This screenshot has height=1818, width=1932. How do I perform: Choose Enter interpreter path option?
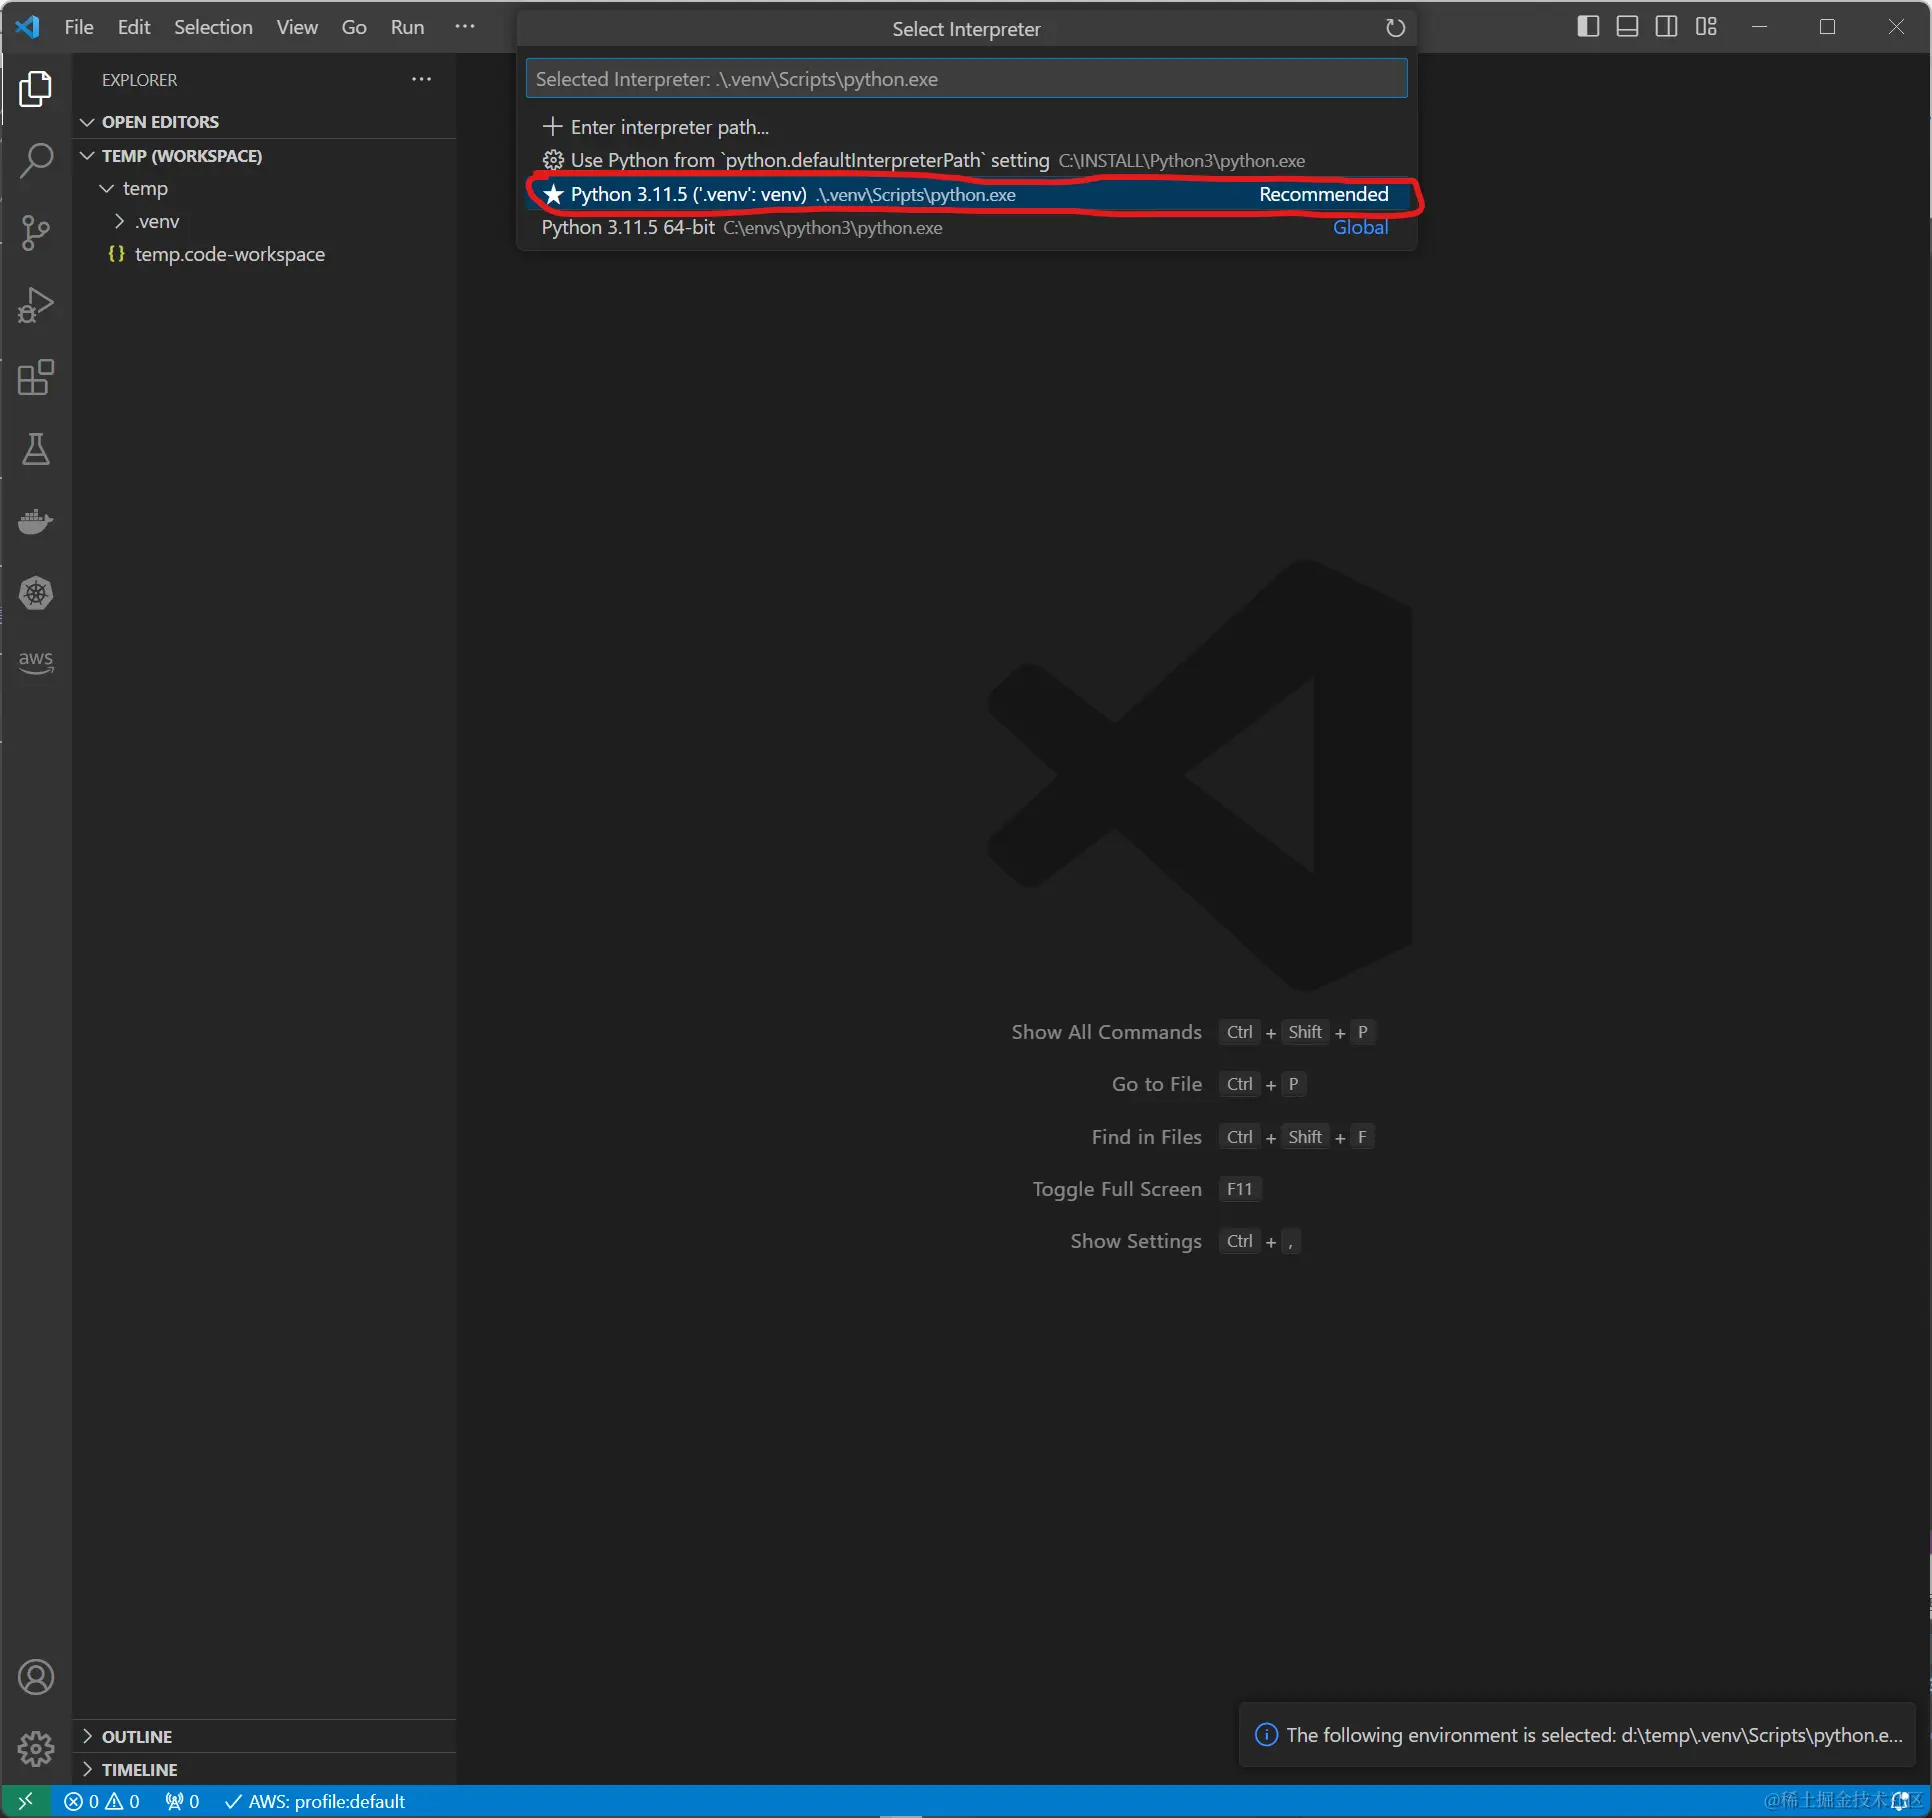(668, 127)
